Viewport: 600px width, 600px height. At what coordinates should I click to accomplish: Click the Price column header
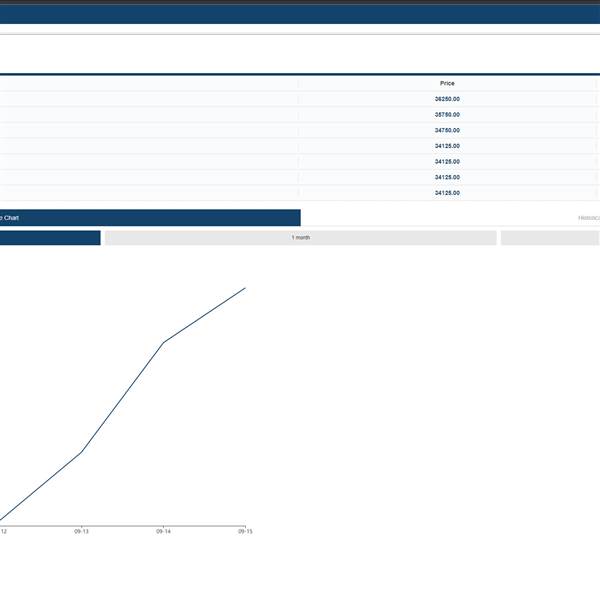click(447, 83)
